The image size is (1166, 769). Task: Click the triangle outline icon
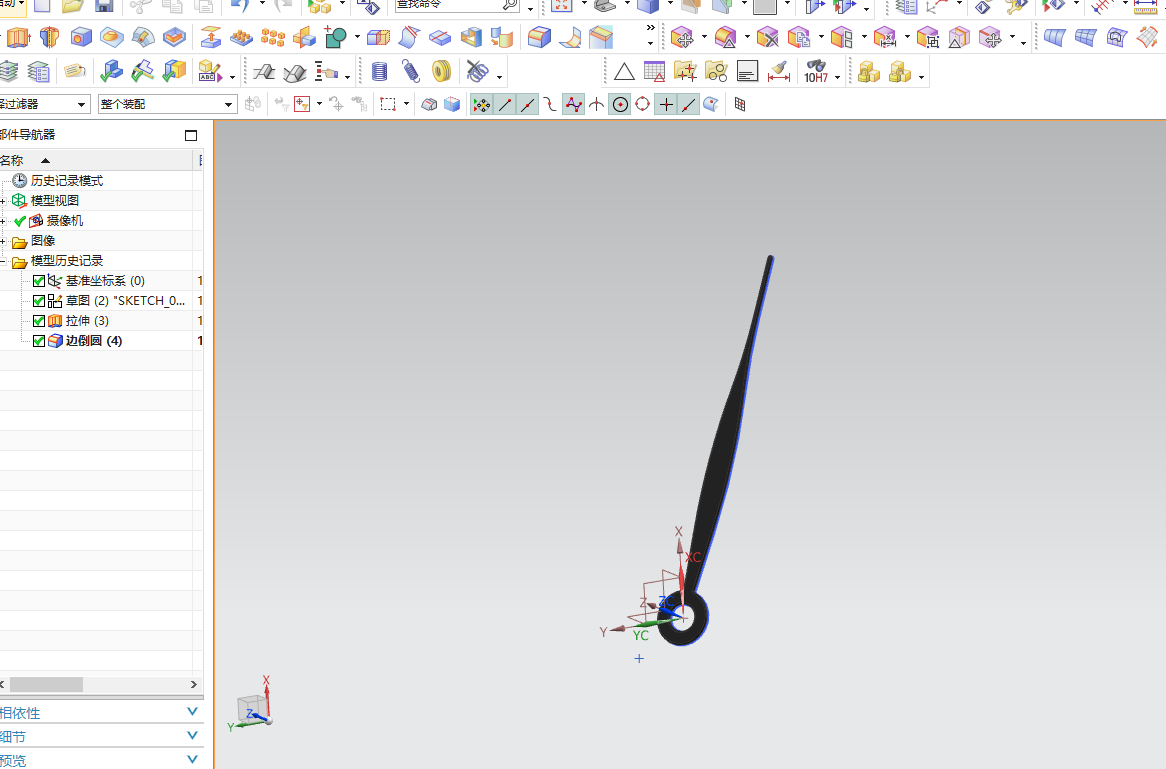pyautogui.click(x=624, y=72)
